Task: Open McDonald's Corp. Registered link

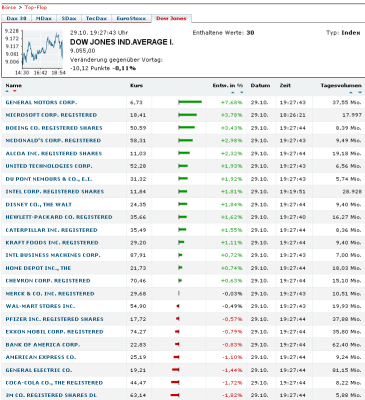Action: 53,141
